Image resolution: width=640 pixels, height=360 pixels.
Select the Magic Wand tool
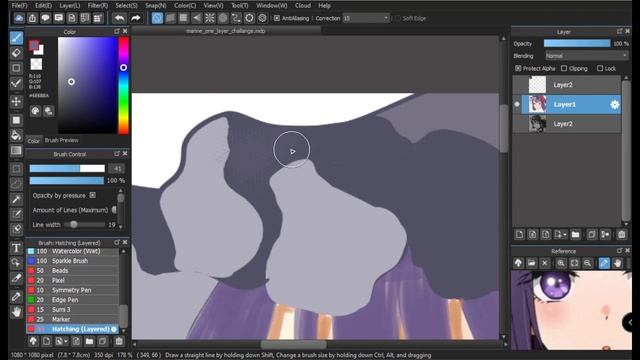[x=16, y=199]
